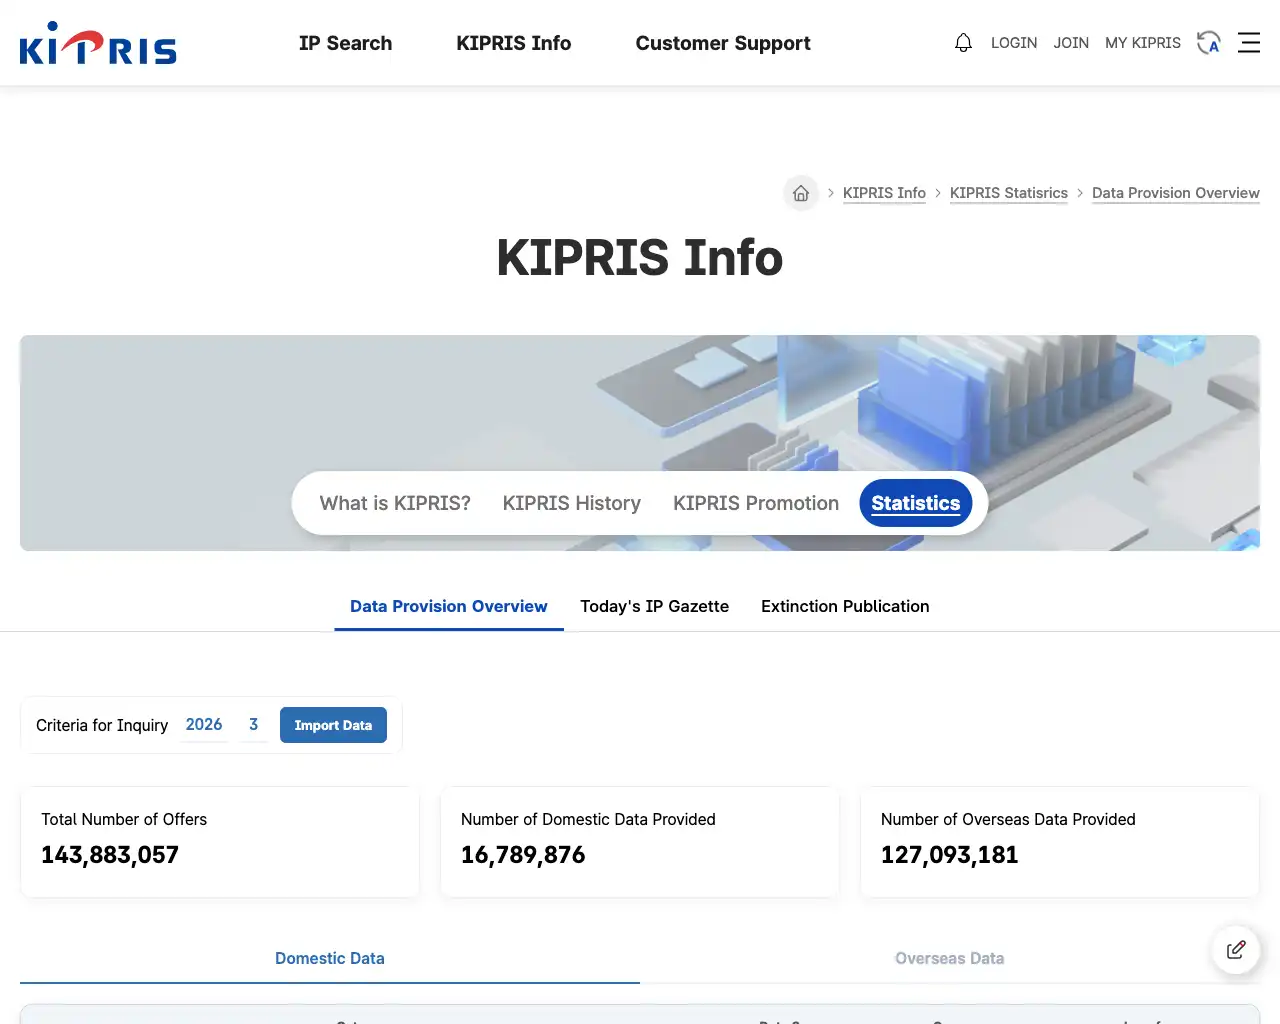Screen dimensions: 1280x1024
Task: Select the KIPRIS Promotion tab
Action: click(x=756, y=503)
